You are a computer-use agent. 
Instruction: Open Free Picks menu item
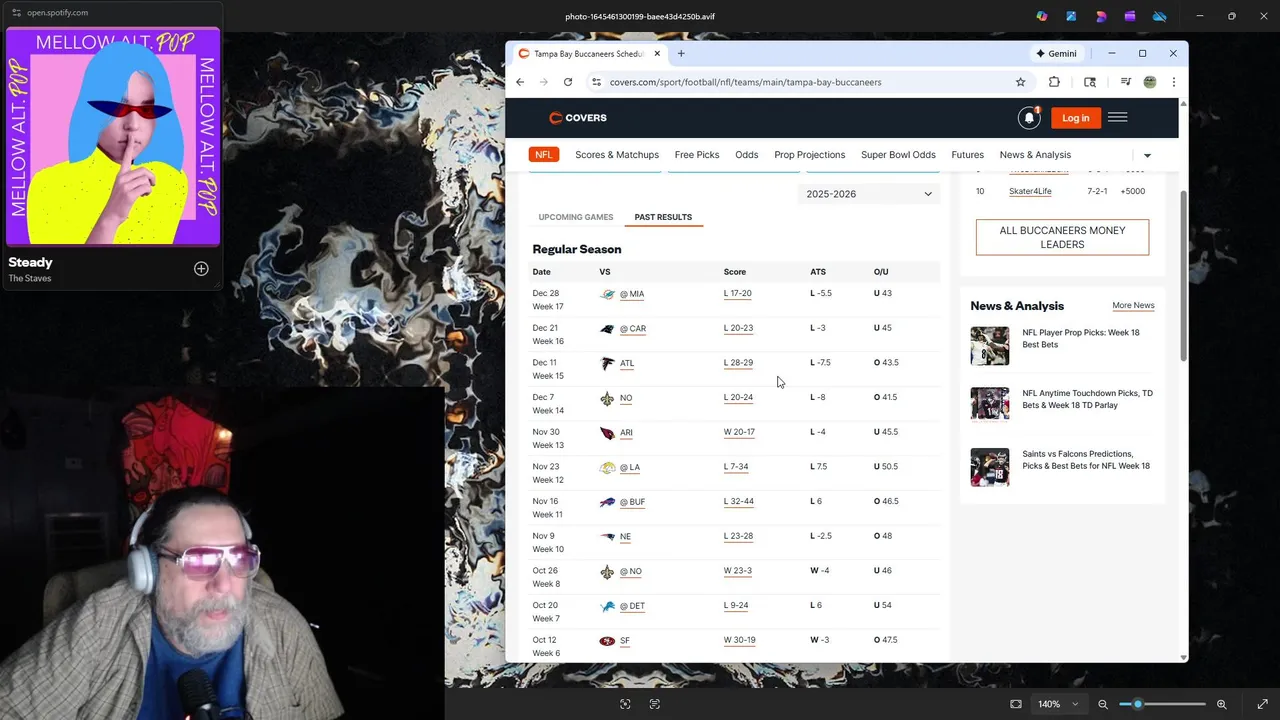click(x=697, y=155)
